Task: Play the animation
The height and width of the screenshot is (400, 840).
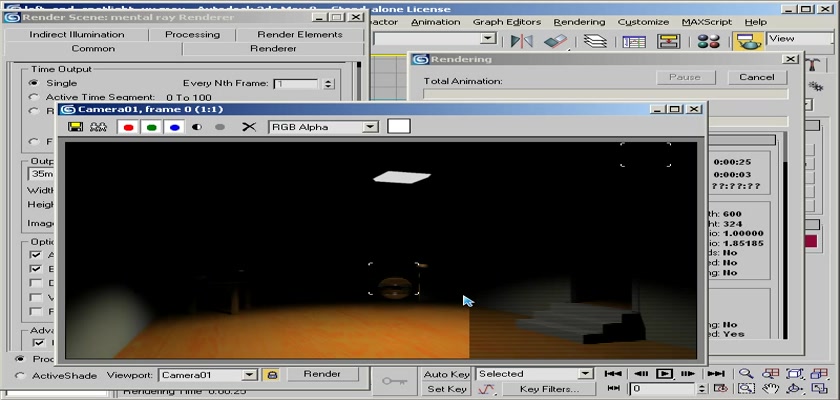Action: [x=664, y=374]
